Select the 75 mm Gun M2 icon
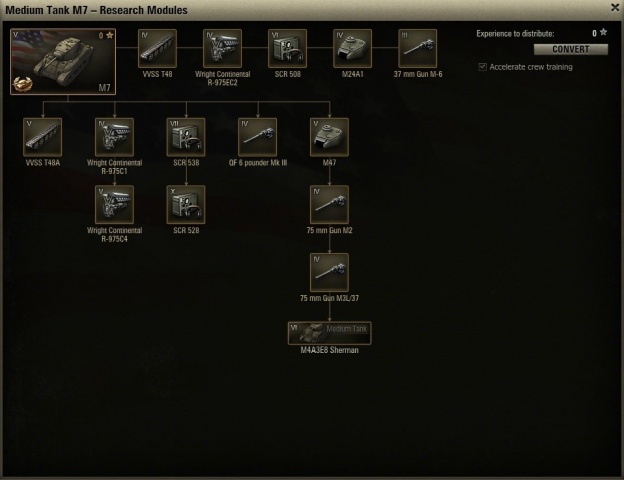624x480 pixels. [x=329, y=205]
